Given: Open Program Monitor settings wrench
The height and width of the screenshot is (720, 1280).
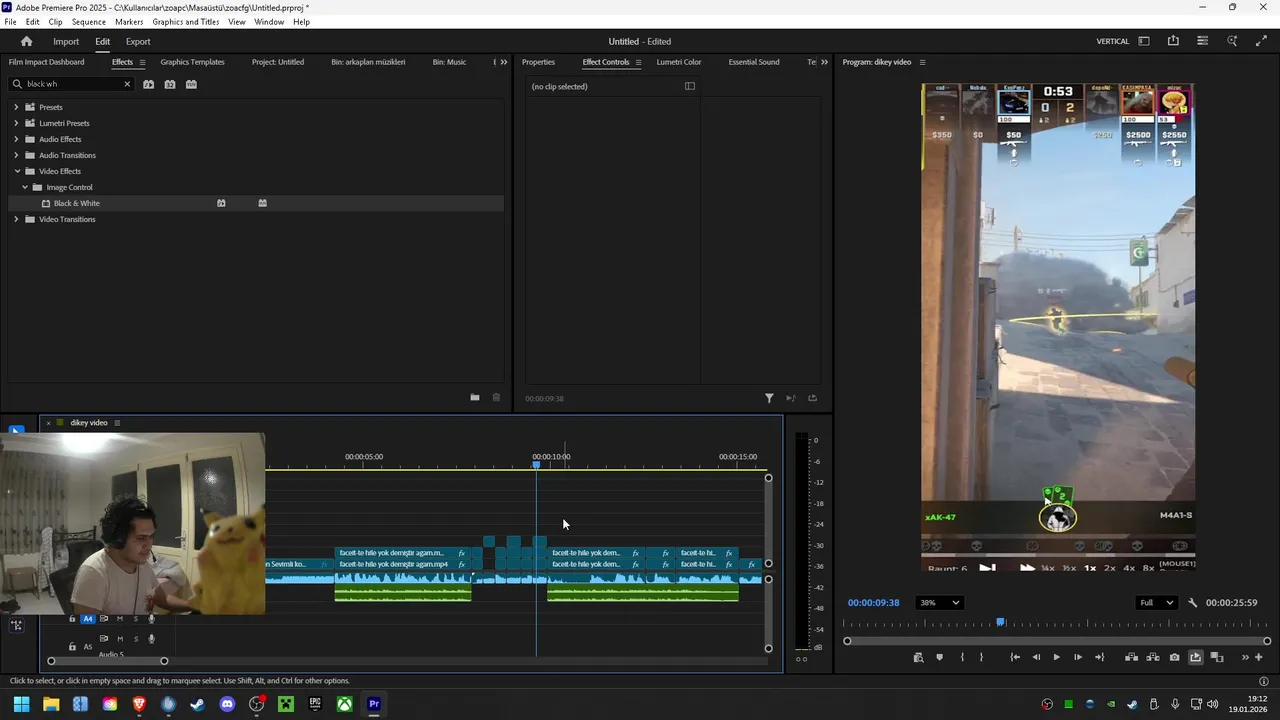Looking at the screenshot, I should coord(1192,603).
